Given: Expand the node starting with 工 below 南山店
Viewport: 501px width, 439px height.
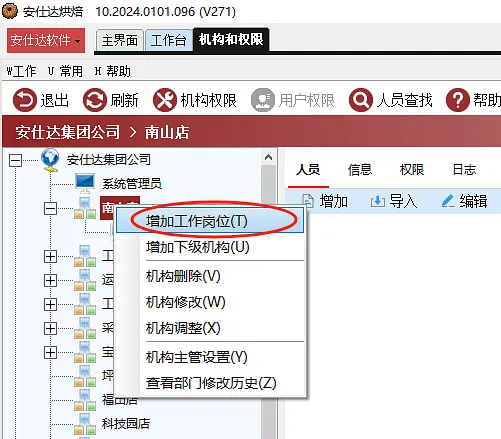Looking at the screenshot, I should (x=50, y=257).
